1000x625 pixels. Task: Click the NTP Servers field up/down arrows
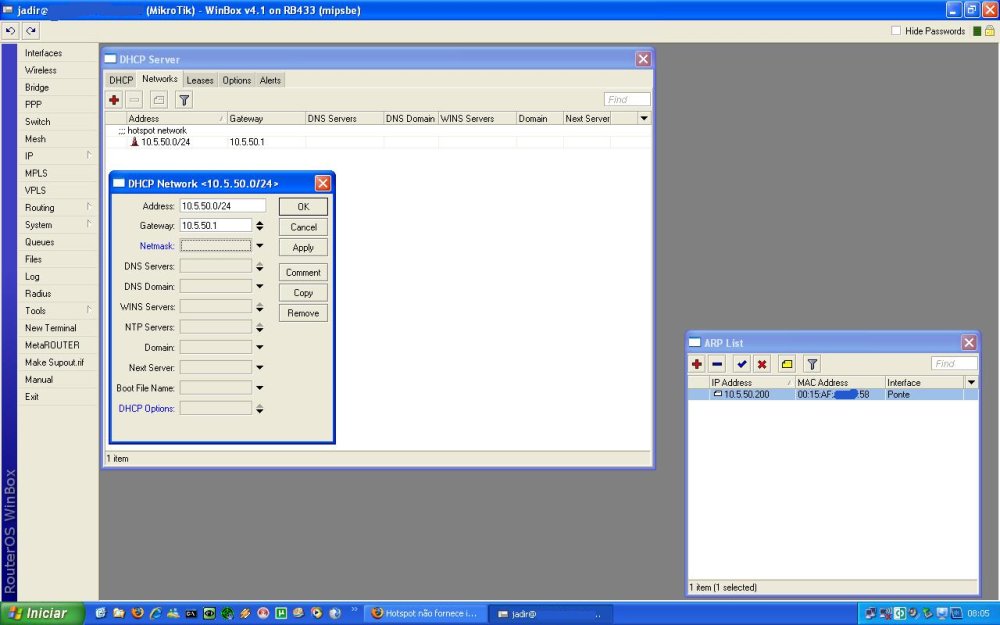pos(260,327)
